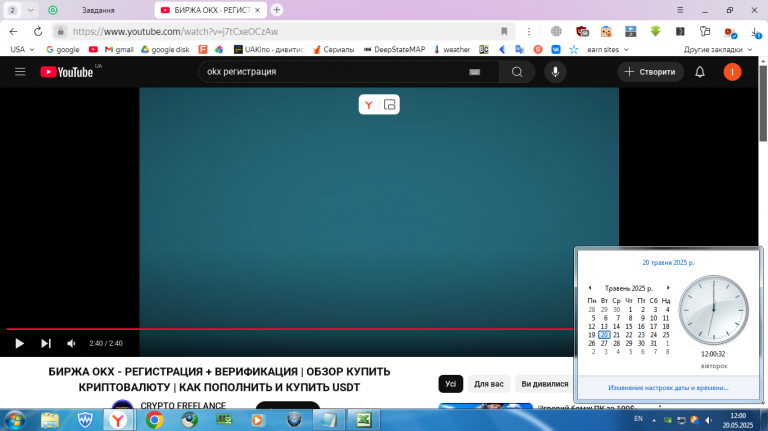Select the Усі filter chip

[x=451, y=384]
